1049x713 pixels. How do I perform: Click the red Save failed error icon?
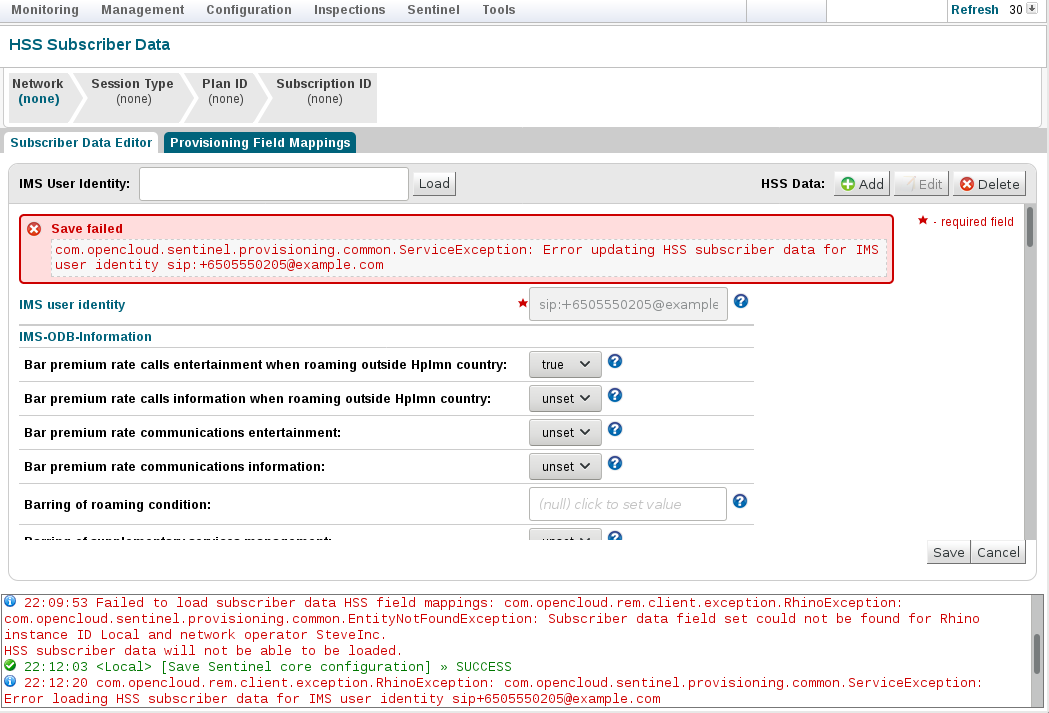click(x=34, y=229)
